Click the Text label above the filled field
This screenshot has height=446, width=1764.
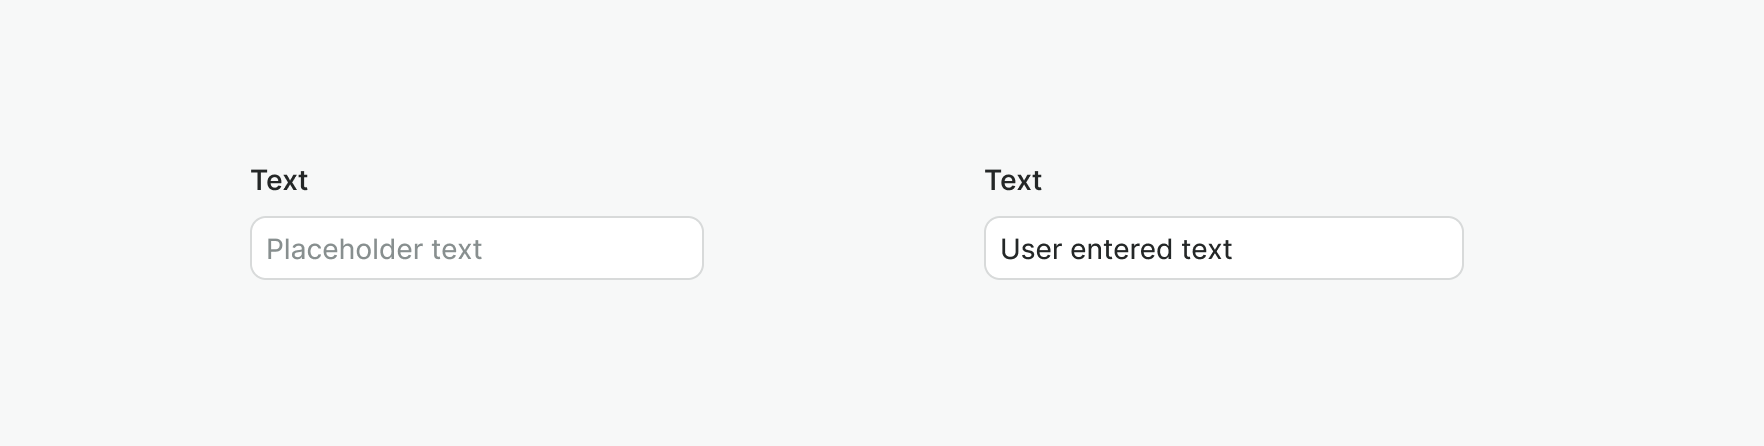(x=1013, y=180)
